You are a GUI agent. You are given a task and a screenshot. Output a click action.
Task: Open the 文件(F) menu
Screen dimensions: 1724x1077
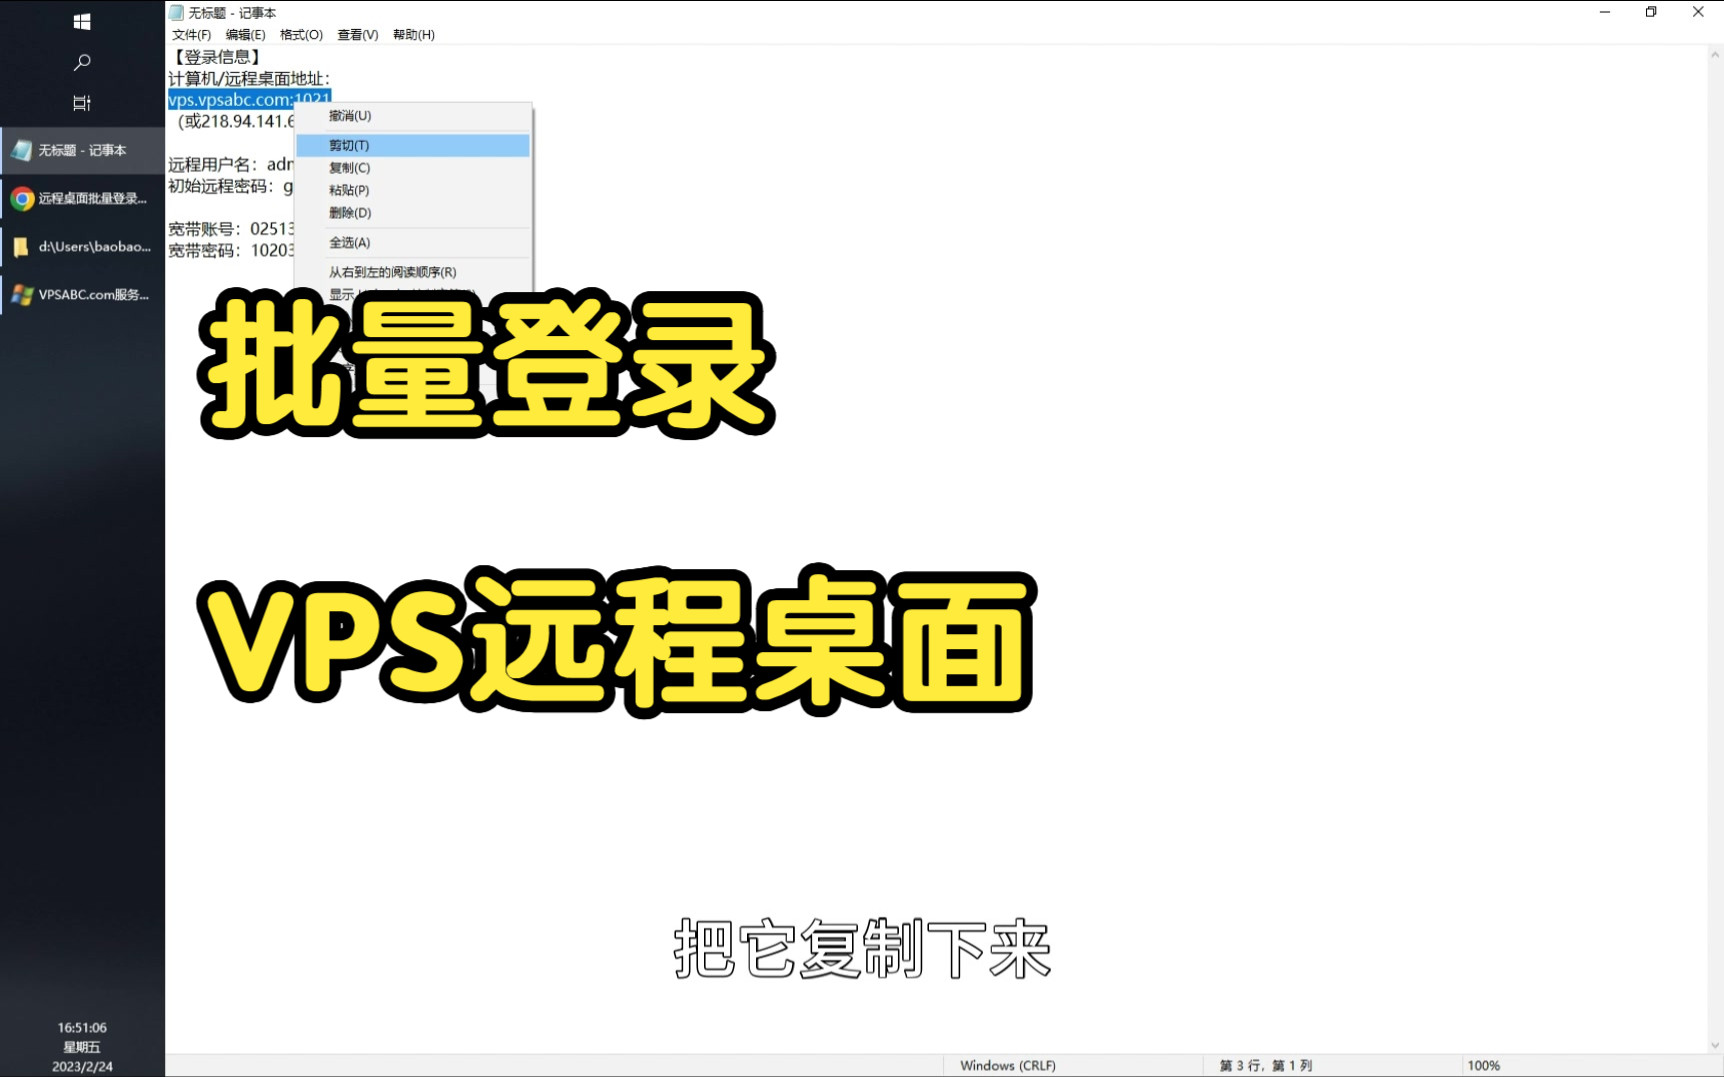point(191,34)
